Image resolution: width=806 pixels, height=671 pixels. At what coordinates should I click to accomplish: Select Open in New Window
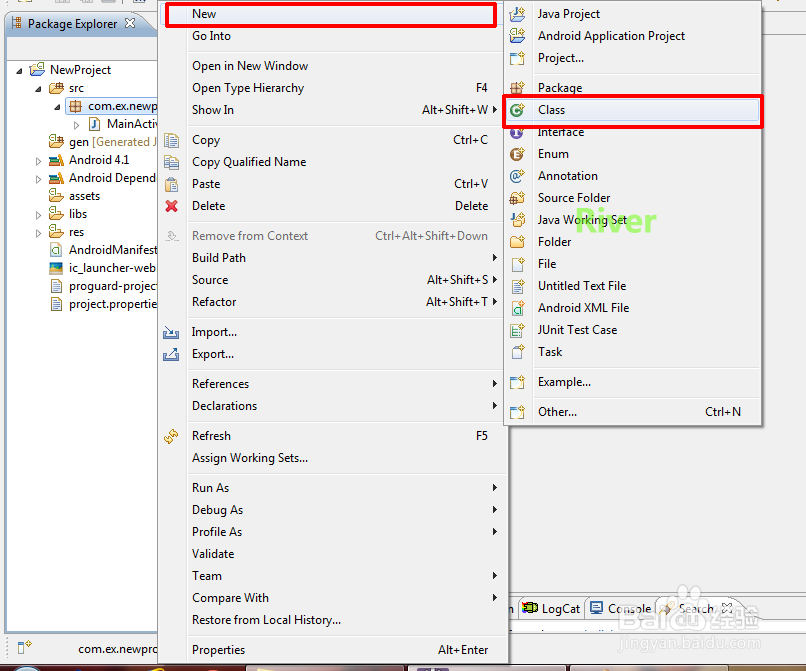[334, 66]
